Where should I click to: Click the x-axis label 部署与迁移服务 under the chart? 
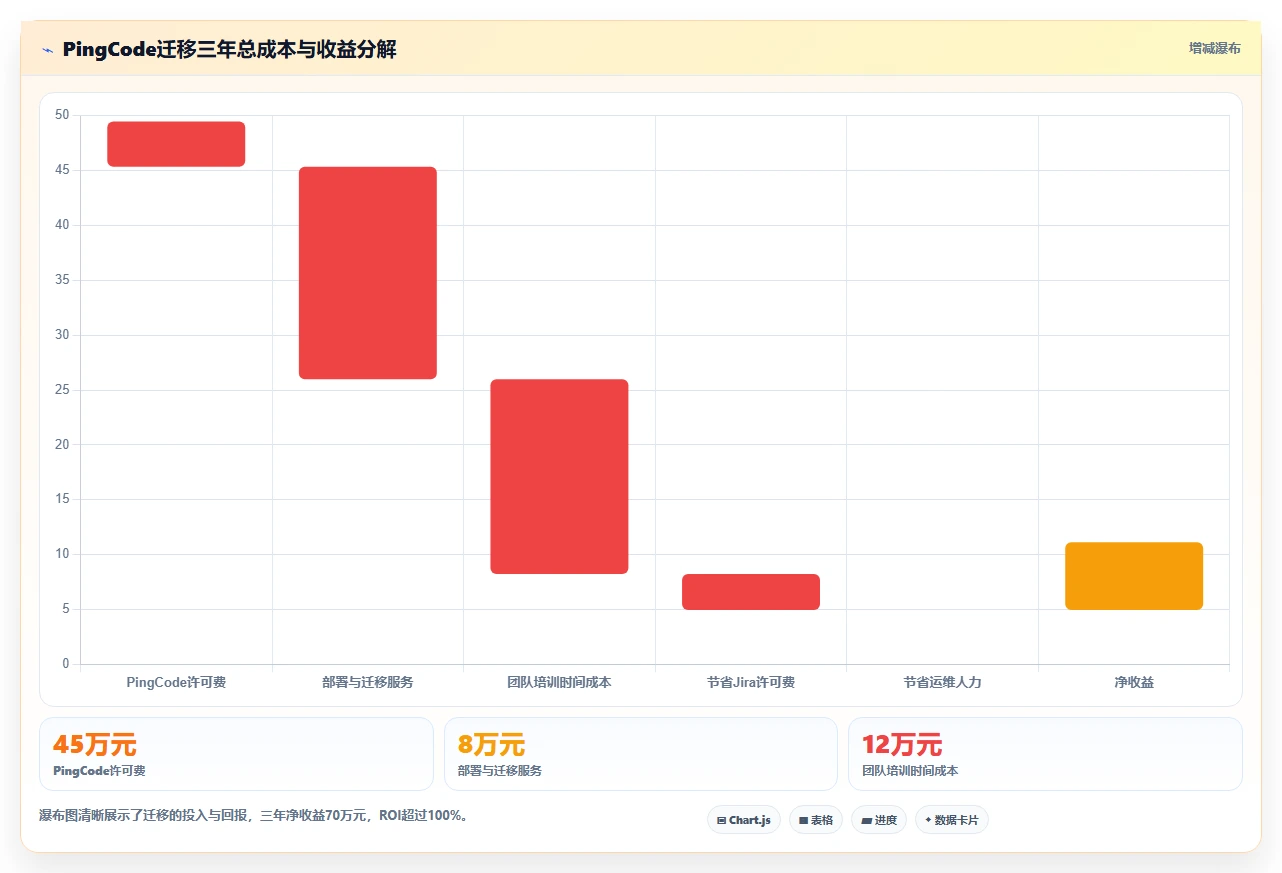tap(368, 682)
